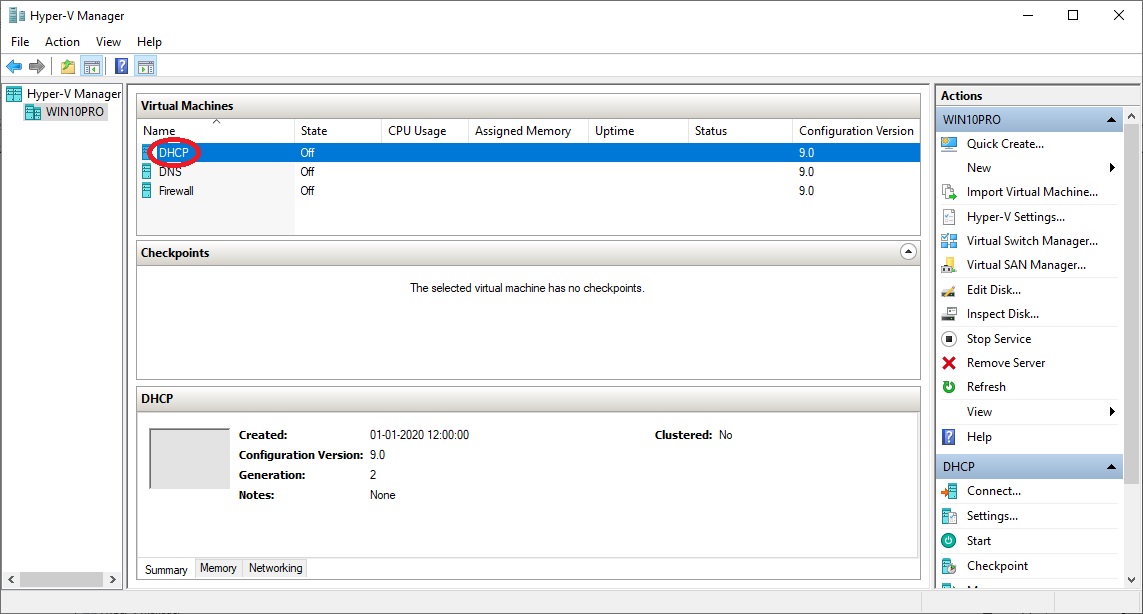Click the Help icon in Actions pane
The height and width of the screenshot is (614, 1143).
tap(949, 437)
